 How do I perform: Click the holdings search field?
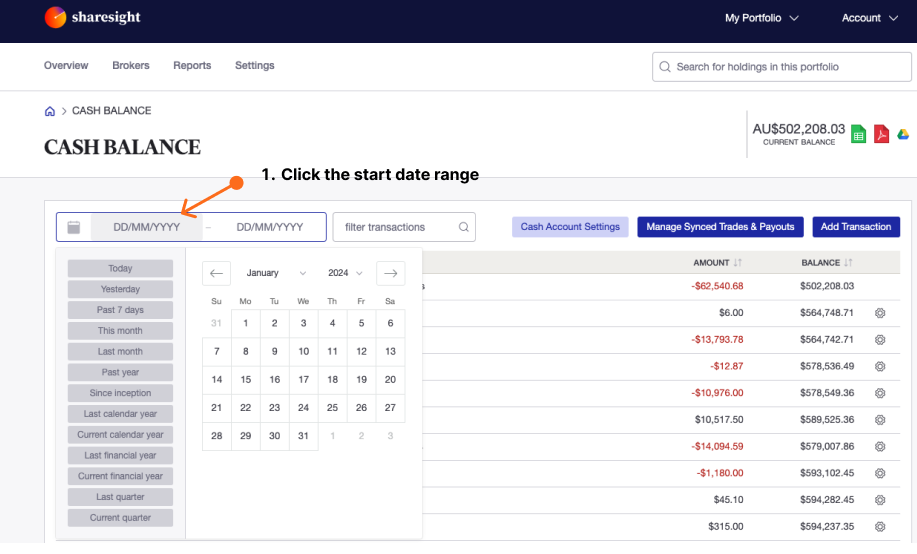click(x=782, y=67)
